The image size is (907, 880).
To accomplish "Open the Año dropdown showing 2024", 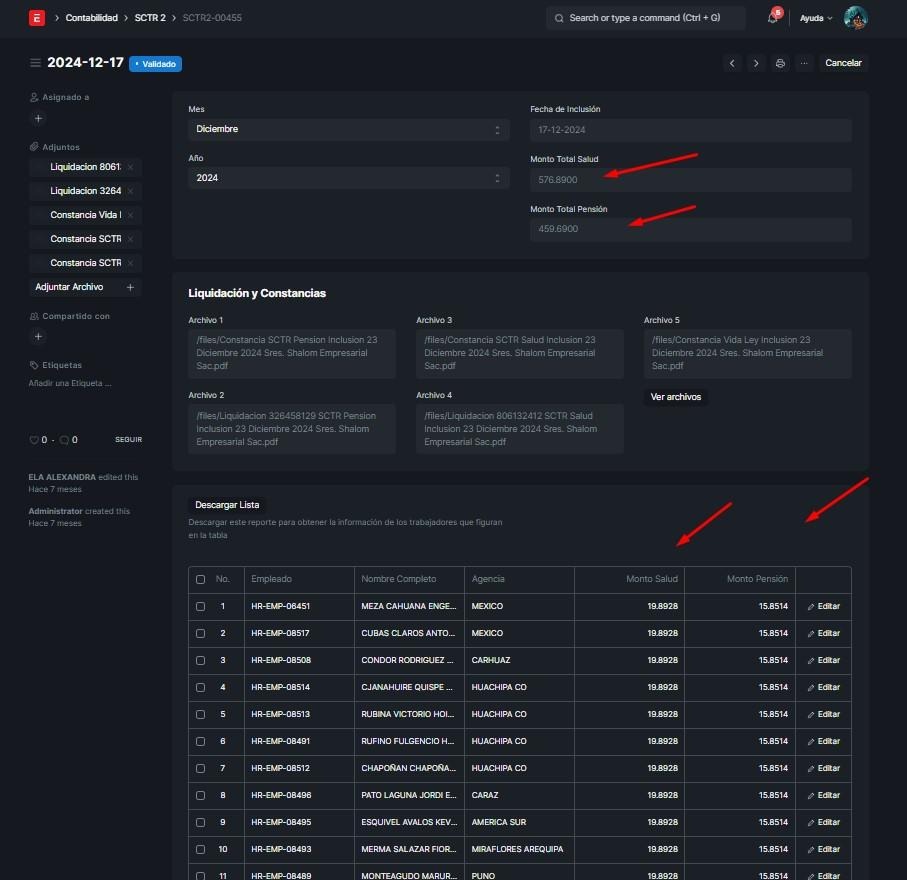I will tap(348, 178).
